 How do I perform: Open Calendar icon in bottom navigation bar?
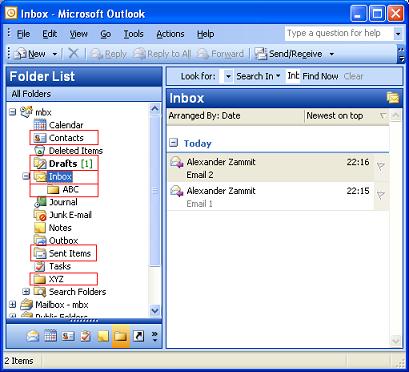(x=50, y=336)
